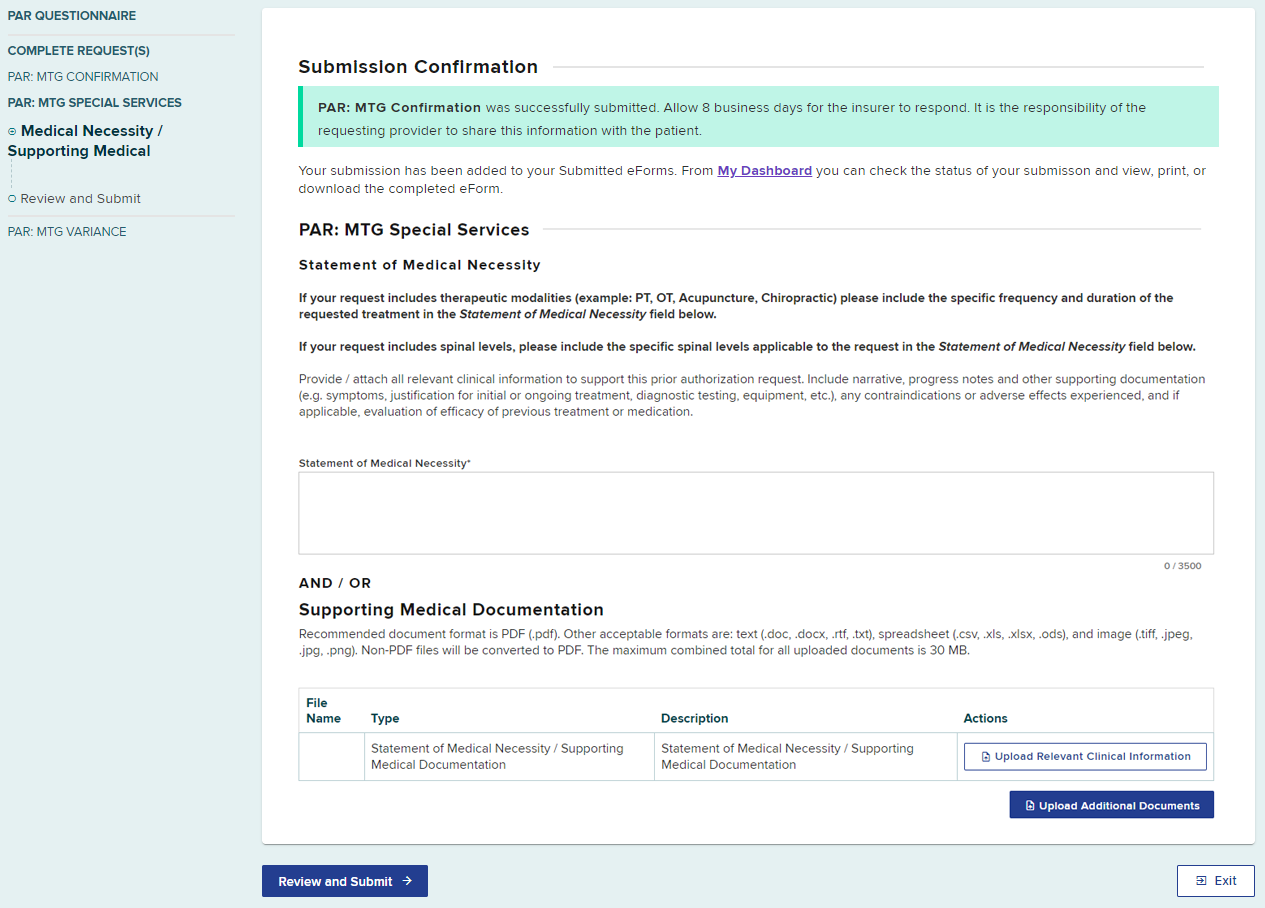This screenshot has width=1265, height=908.
Task: Click the file icon on Upload Additional Documents
Action: pos(1030,806)
